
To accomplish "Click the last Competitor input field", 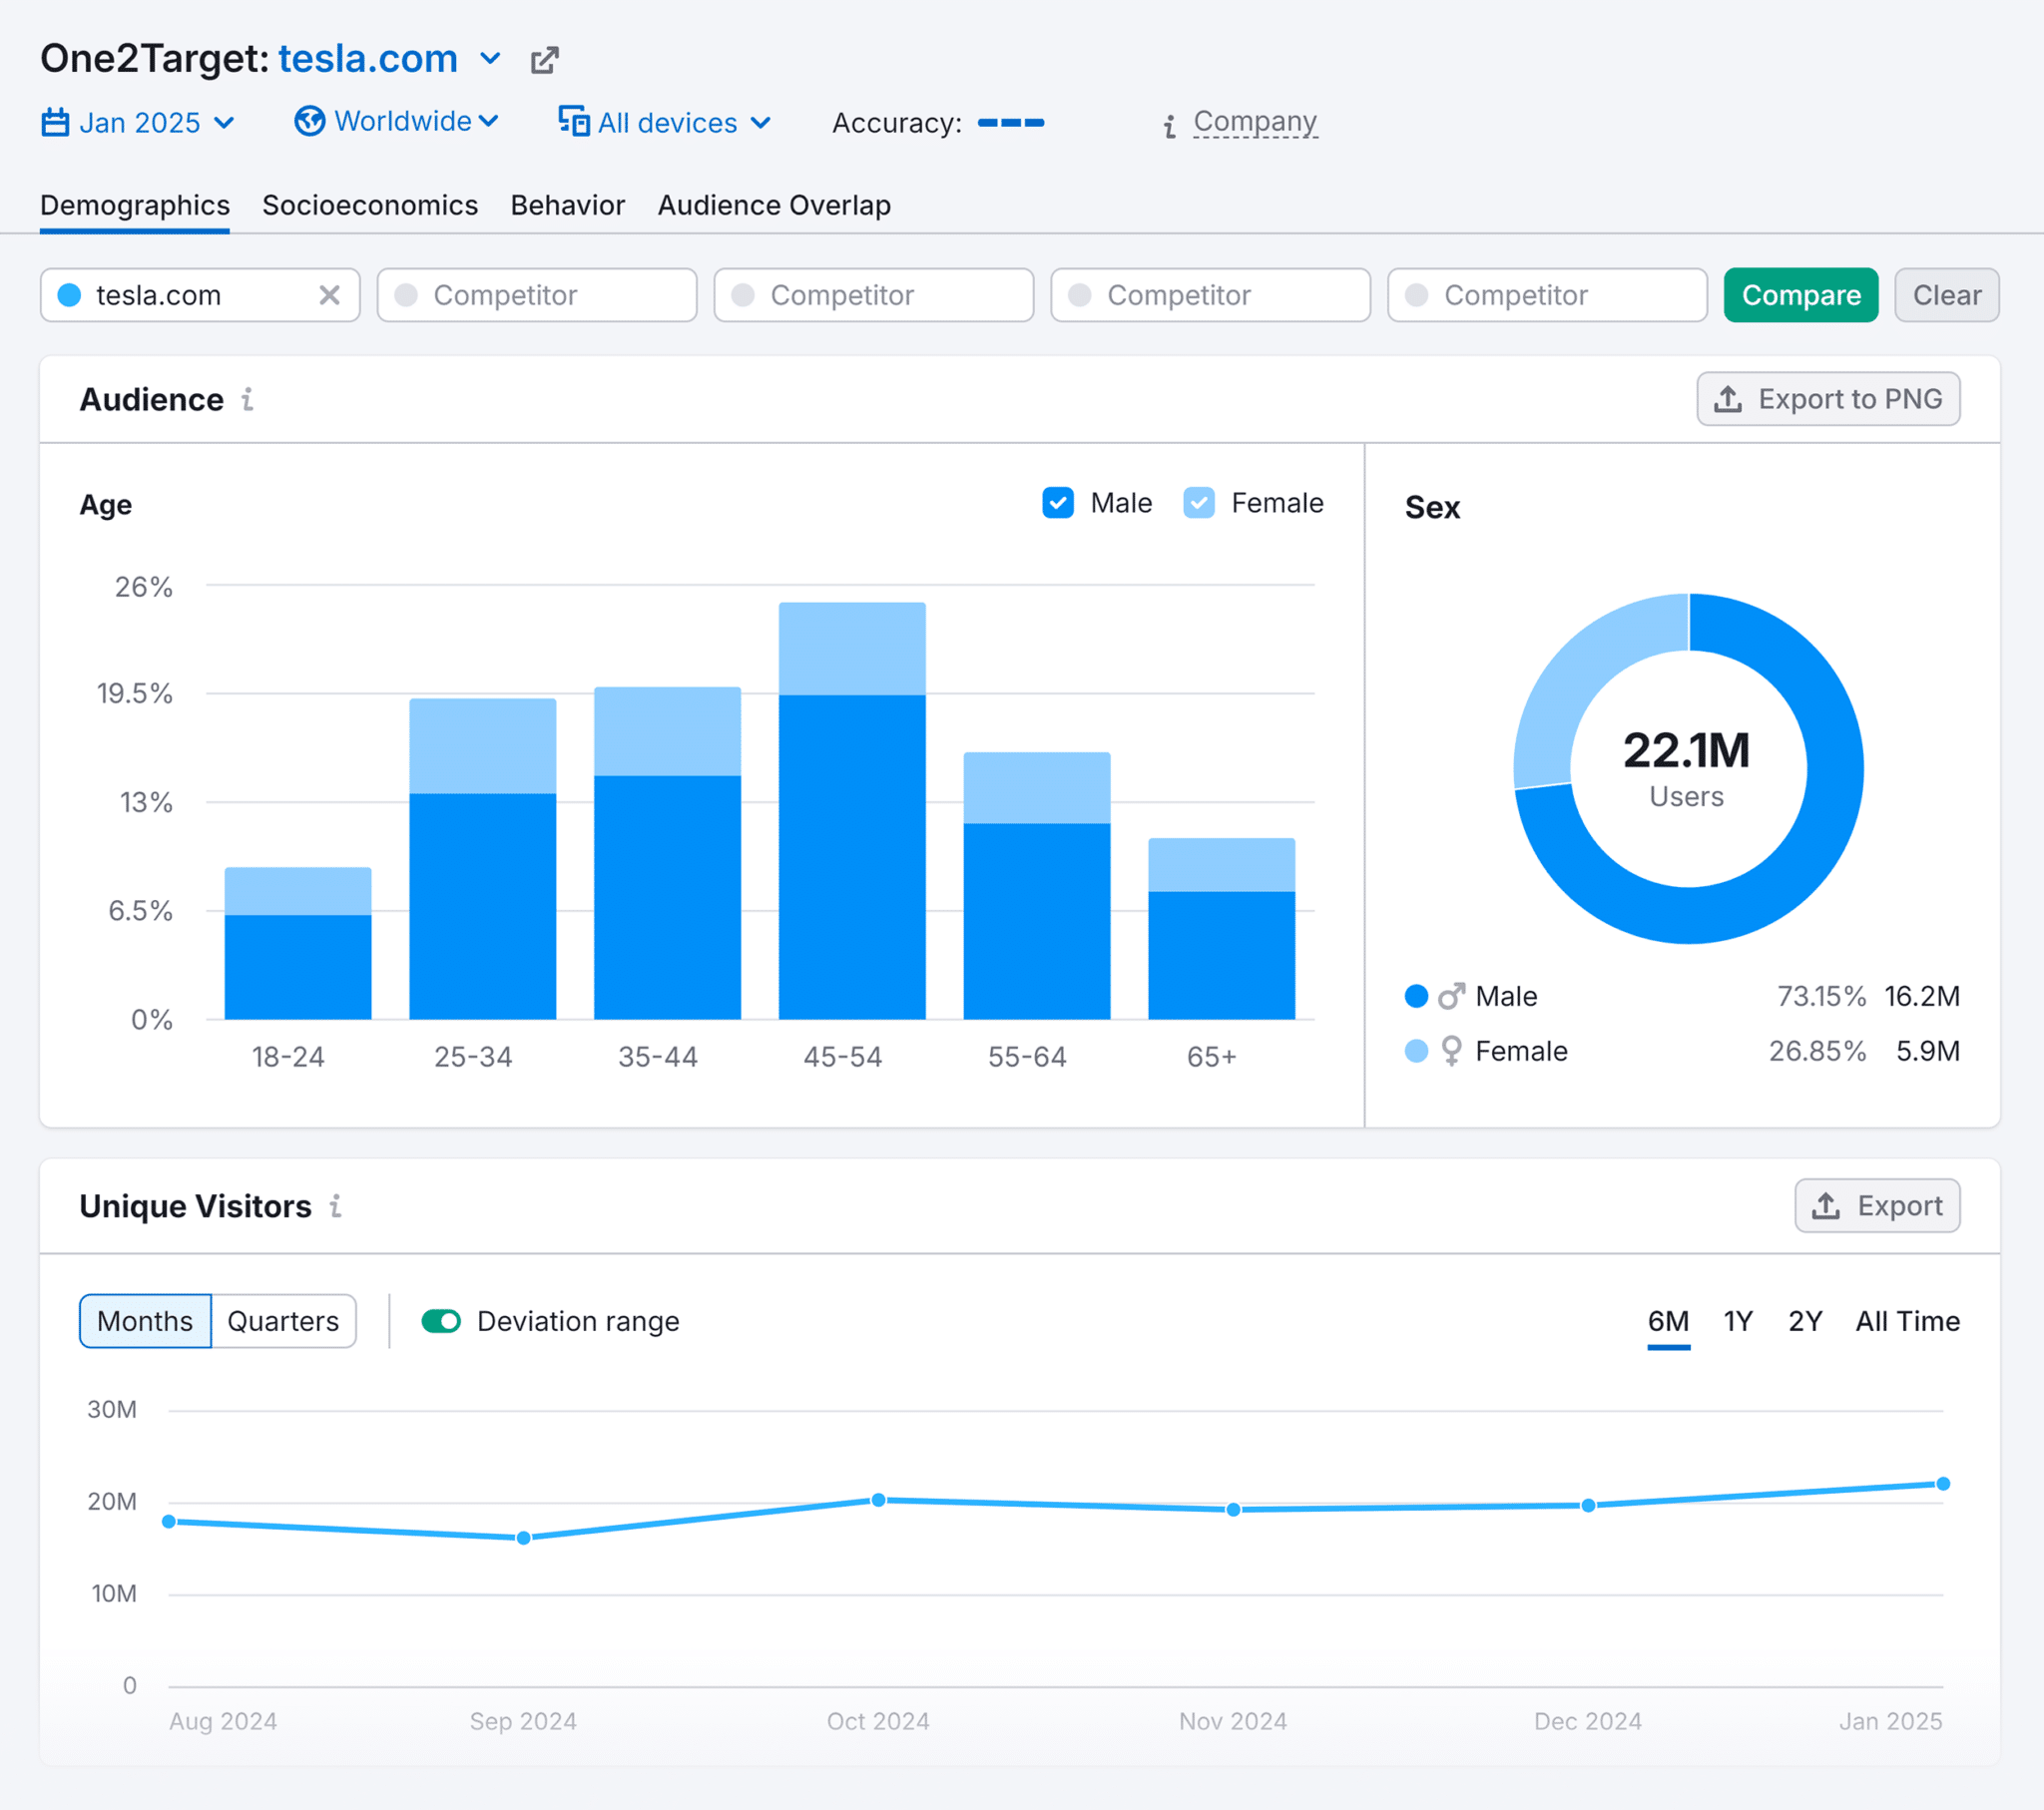I will (1547, 295).
